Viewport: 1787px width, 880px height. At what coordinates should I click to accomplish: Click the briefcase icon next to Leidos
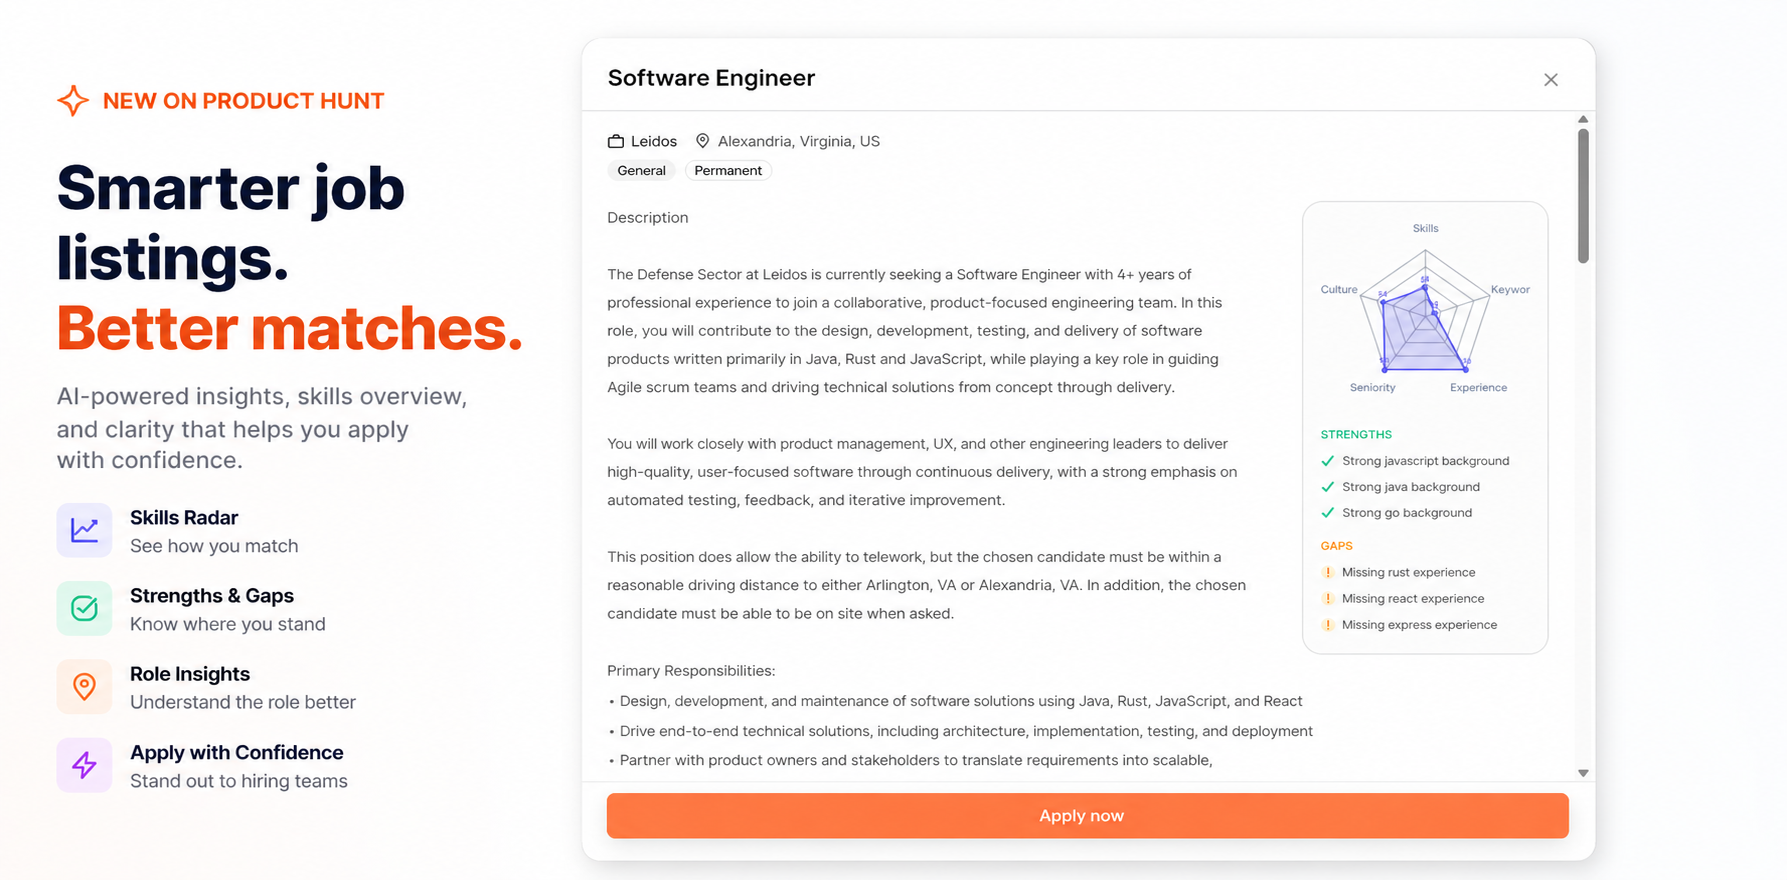click(x=615, y=140)
